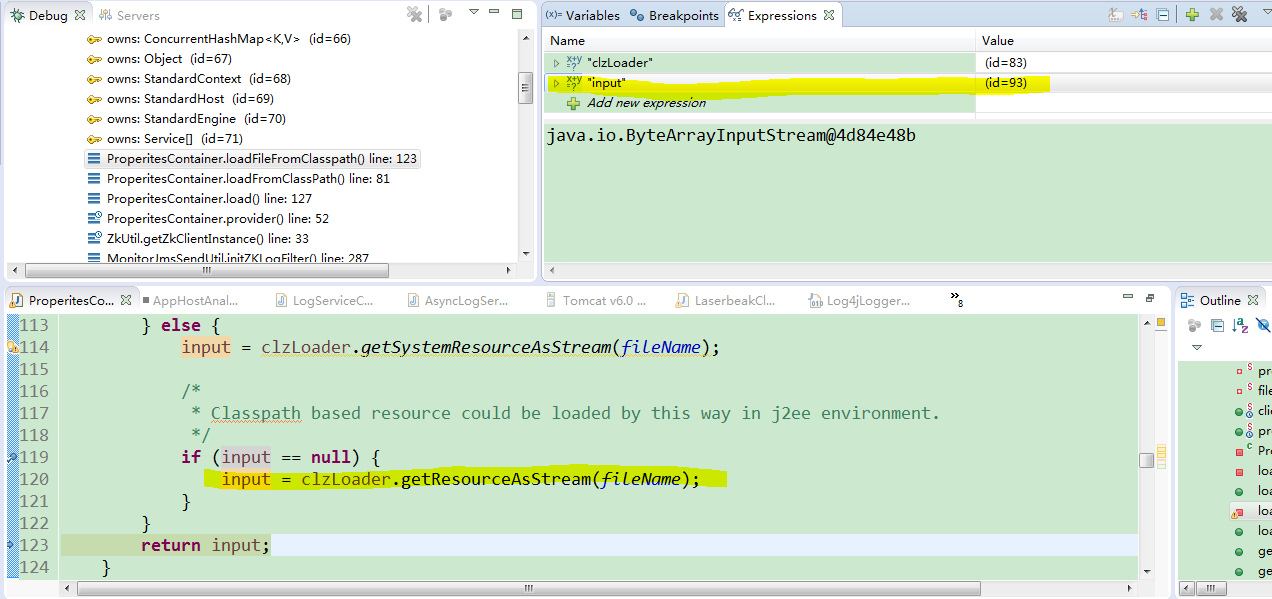Click warning marker on line 114
Image resolution: width=1272 pixels, height=599 pixels.
tap(13, 347)
